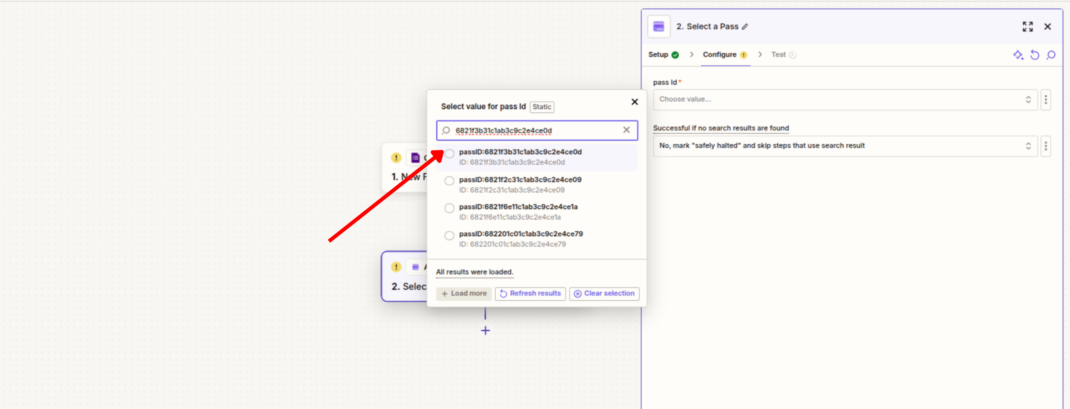1070x409 pixels.
Task: Close the Select a Pass side panel
Action: pos(1047,27)
